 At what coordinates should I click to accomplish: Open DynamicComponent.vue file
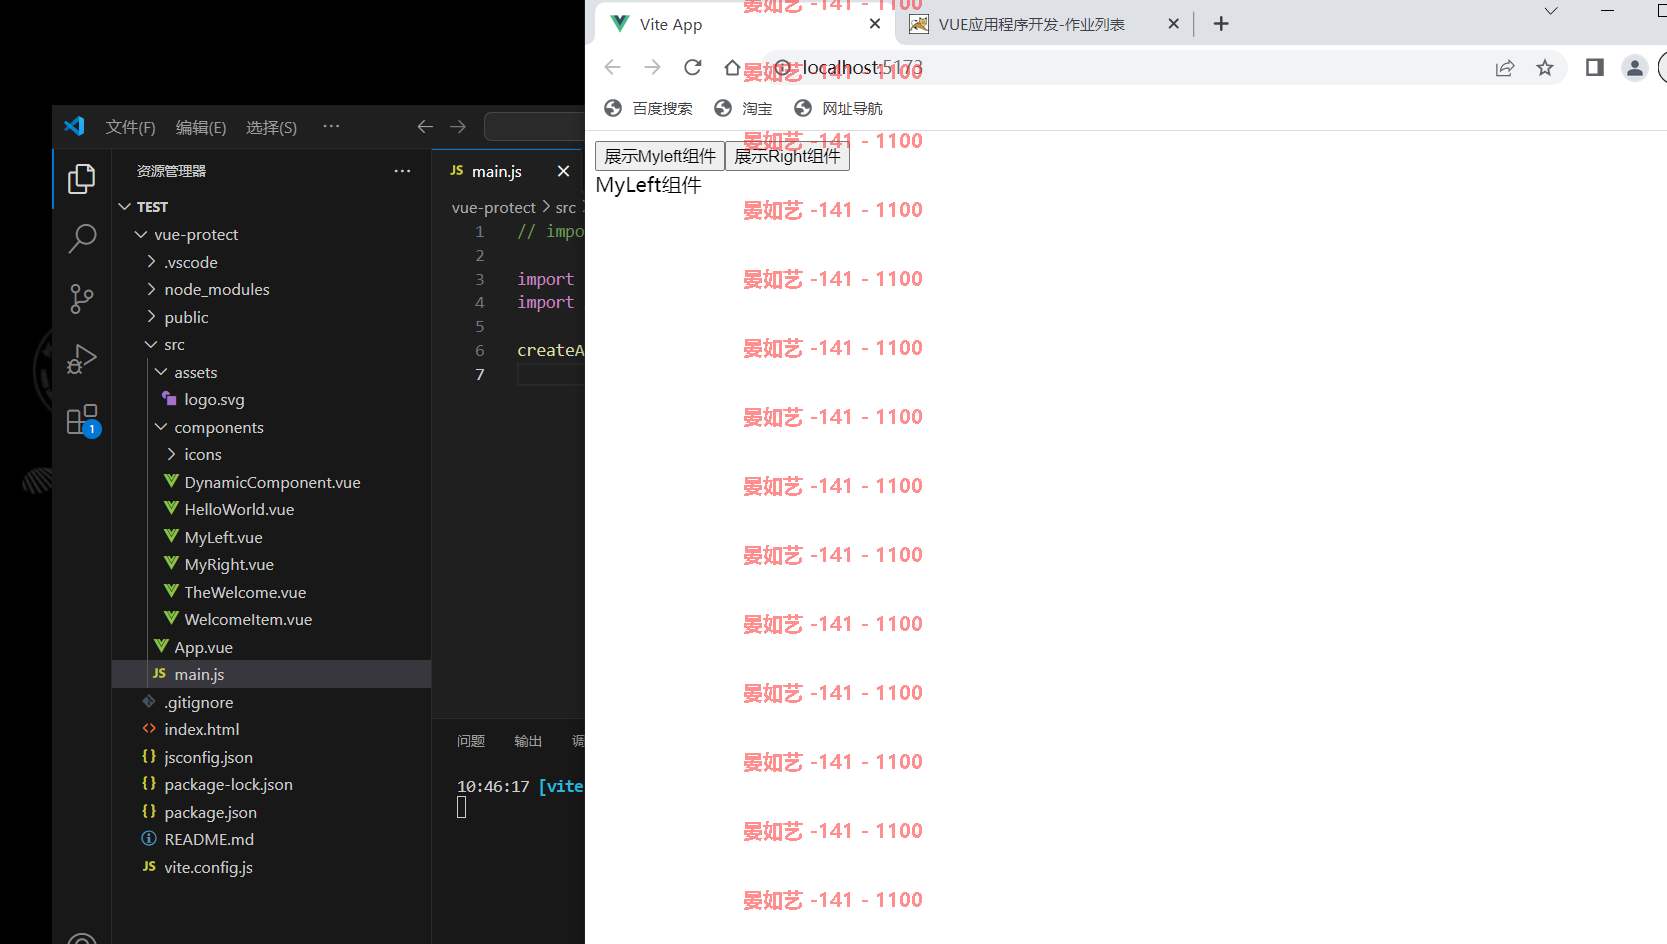[x=271, y=482]
